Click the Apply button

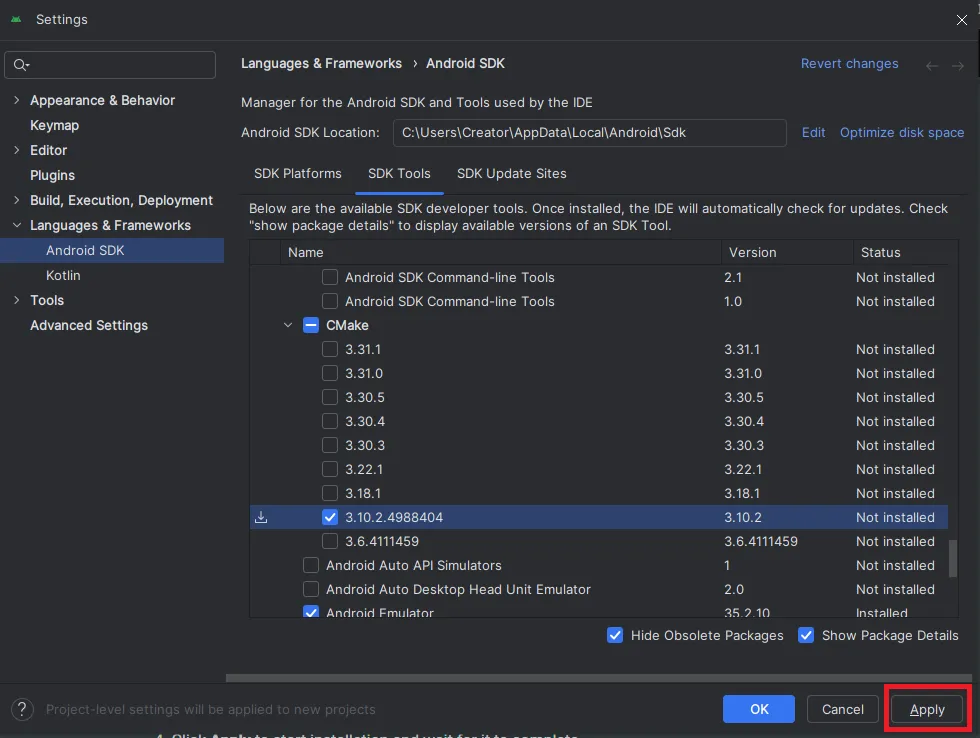coord(927,709)
